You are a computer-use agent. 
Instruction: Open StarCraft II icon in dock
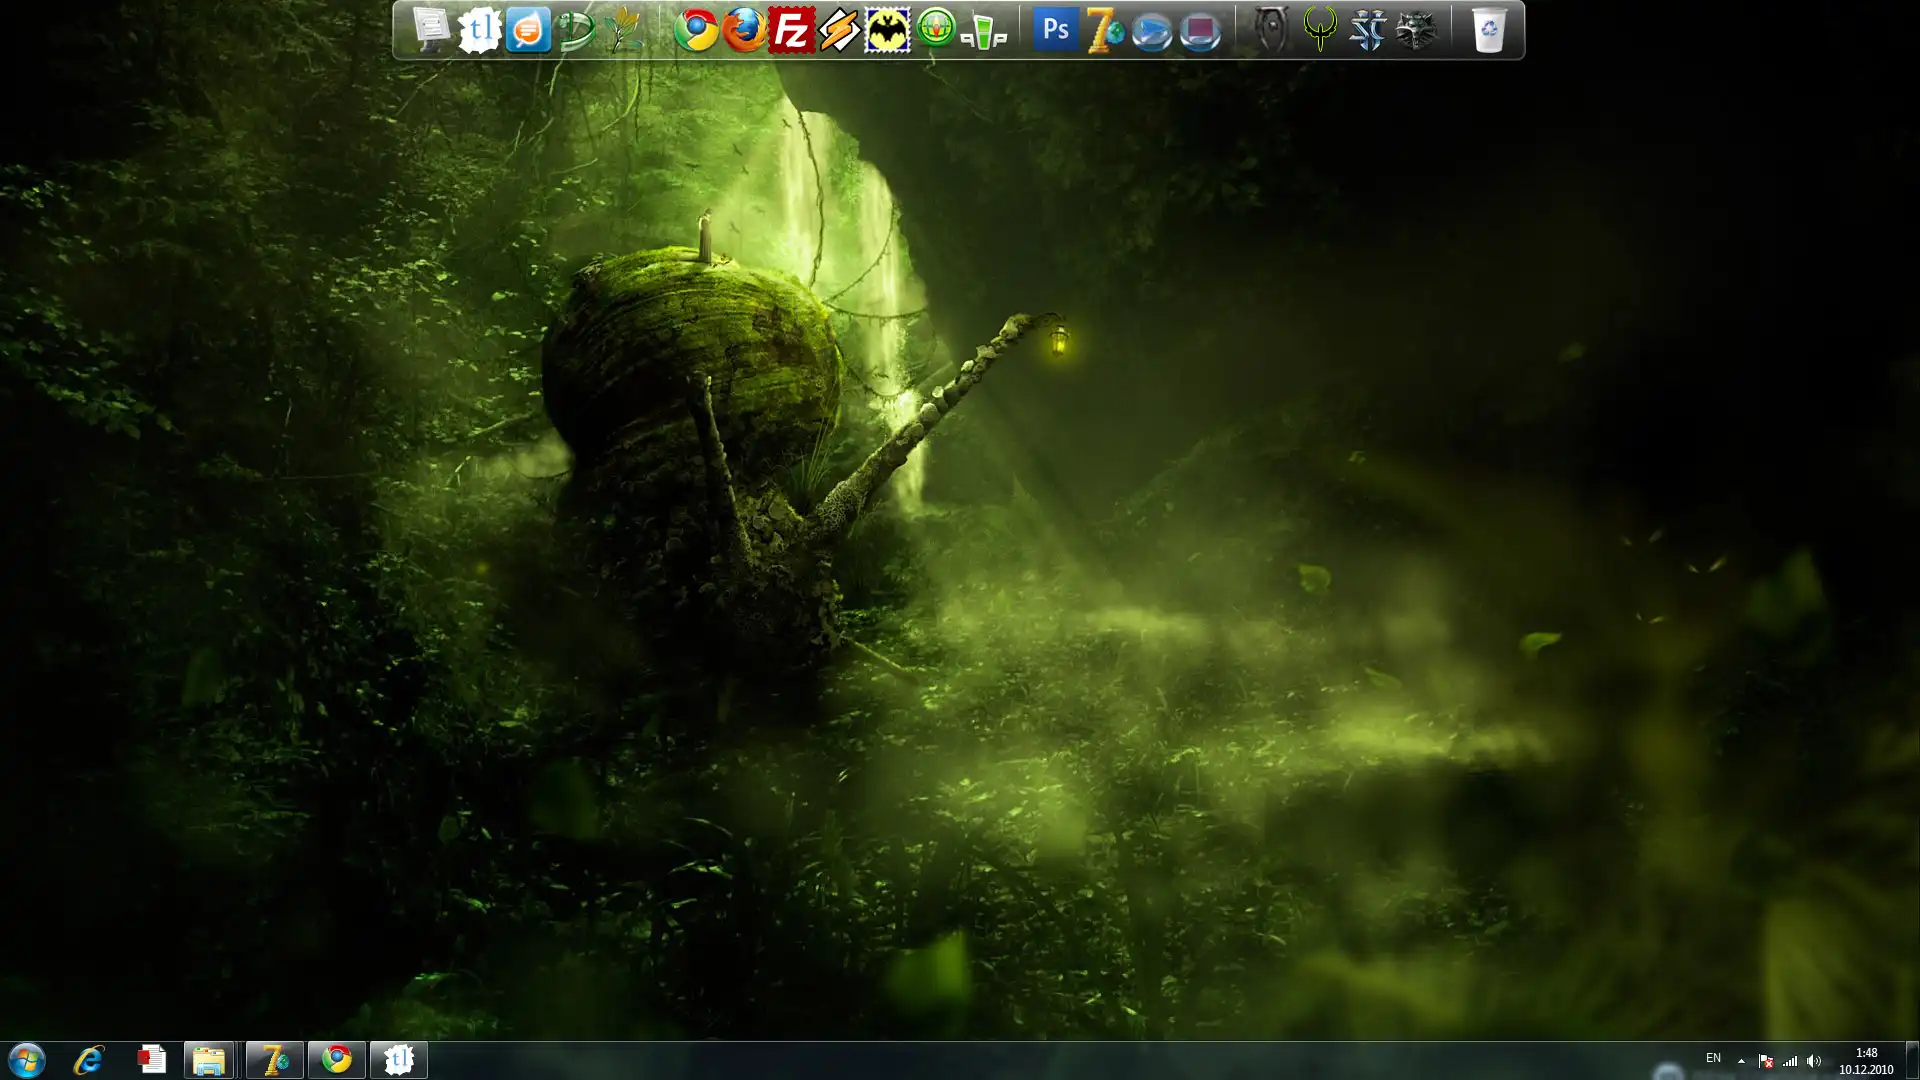pos(1367,30)
